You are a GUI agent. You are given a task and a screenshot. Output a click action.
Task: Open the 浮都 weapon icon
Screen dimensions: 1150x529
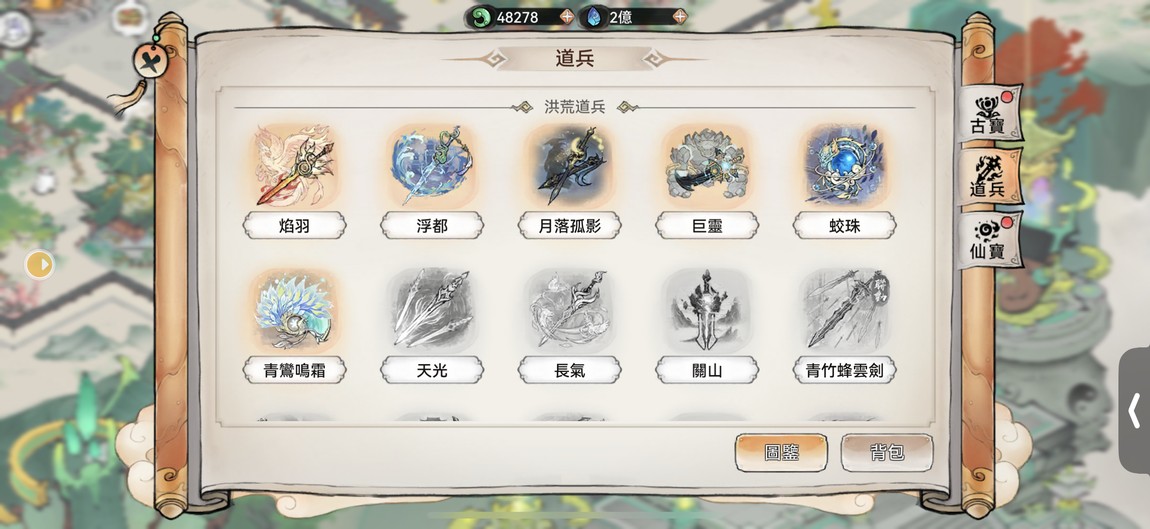point(431,166)
